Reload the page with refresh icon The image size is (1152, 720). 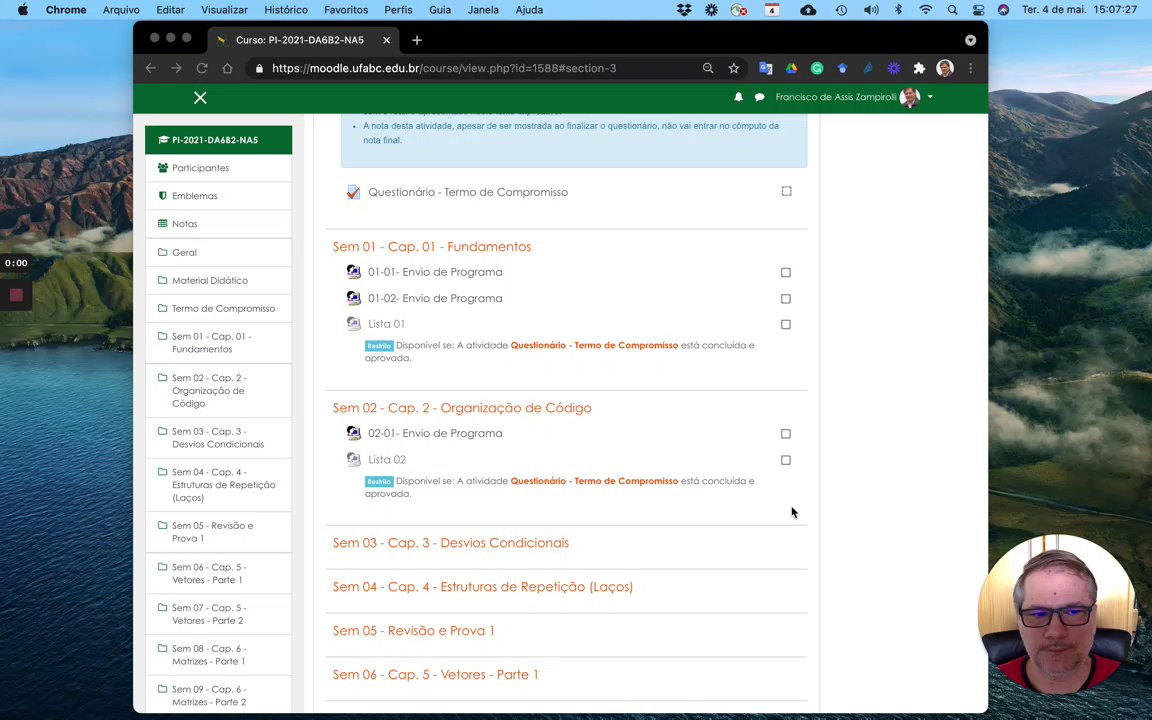click(x=202, y=68)
